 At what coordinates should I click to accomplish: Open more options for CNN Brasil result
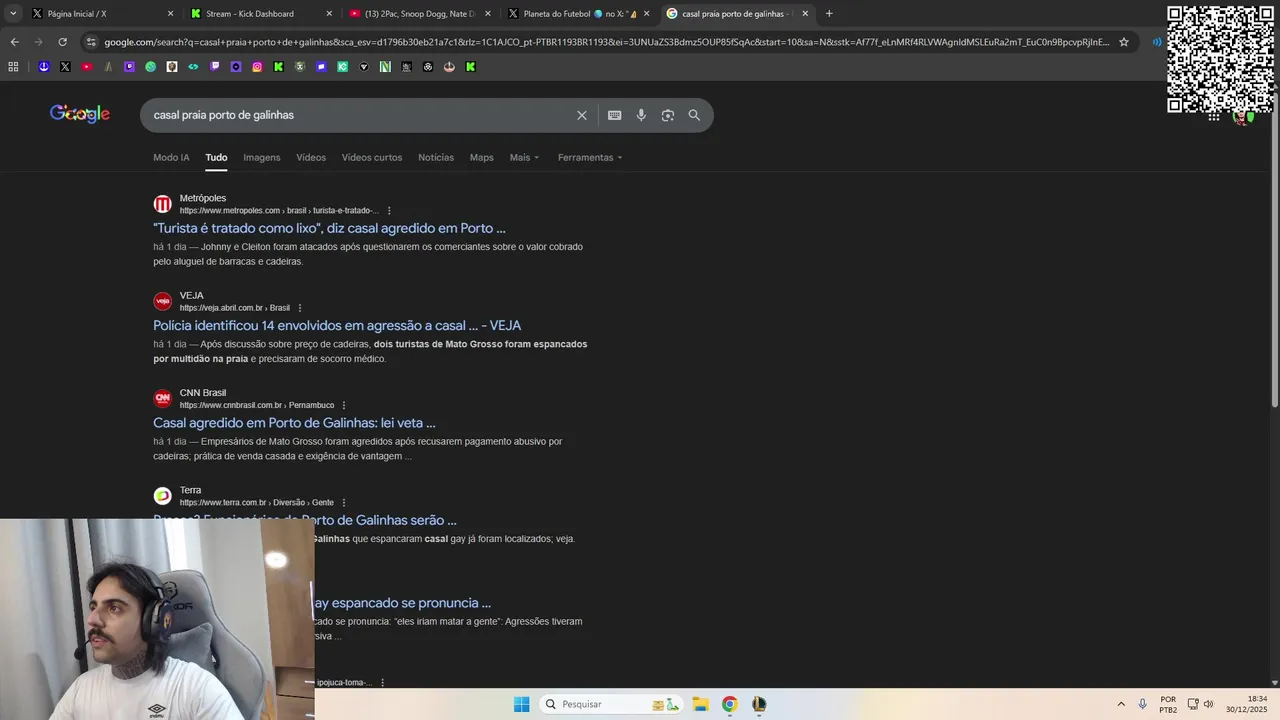click(x=344, y=405)
